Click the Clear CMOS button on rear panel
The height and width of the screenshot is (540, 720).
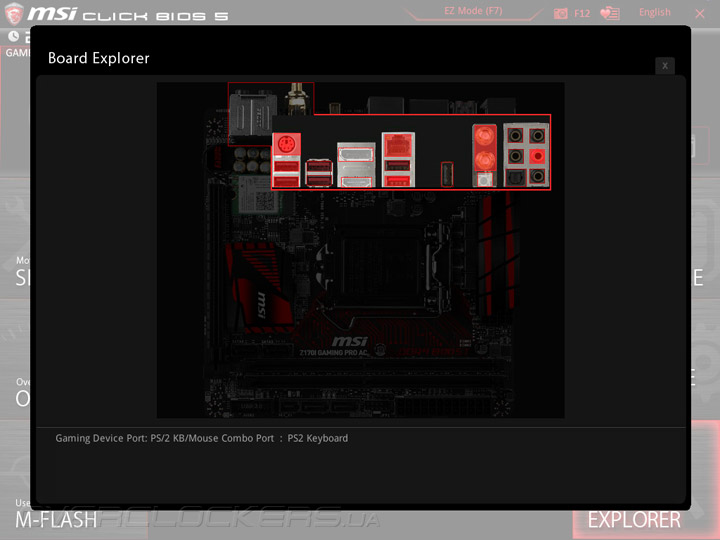click(x=483, y=180)
